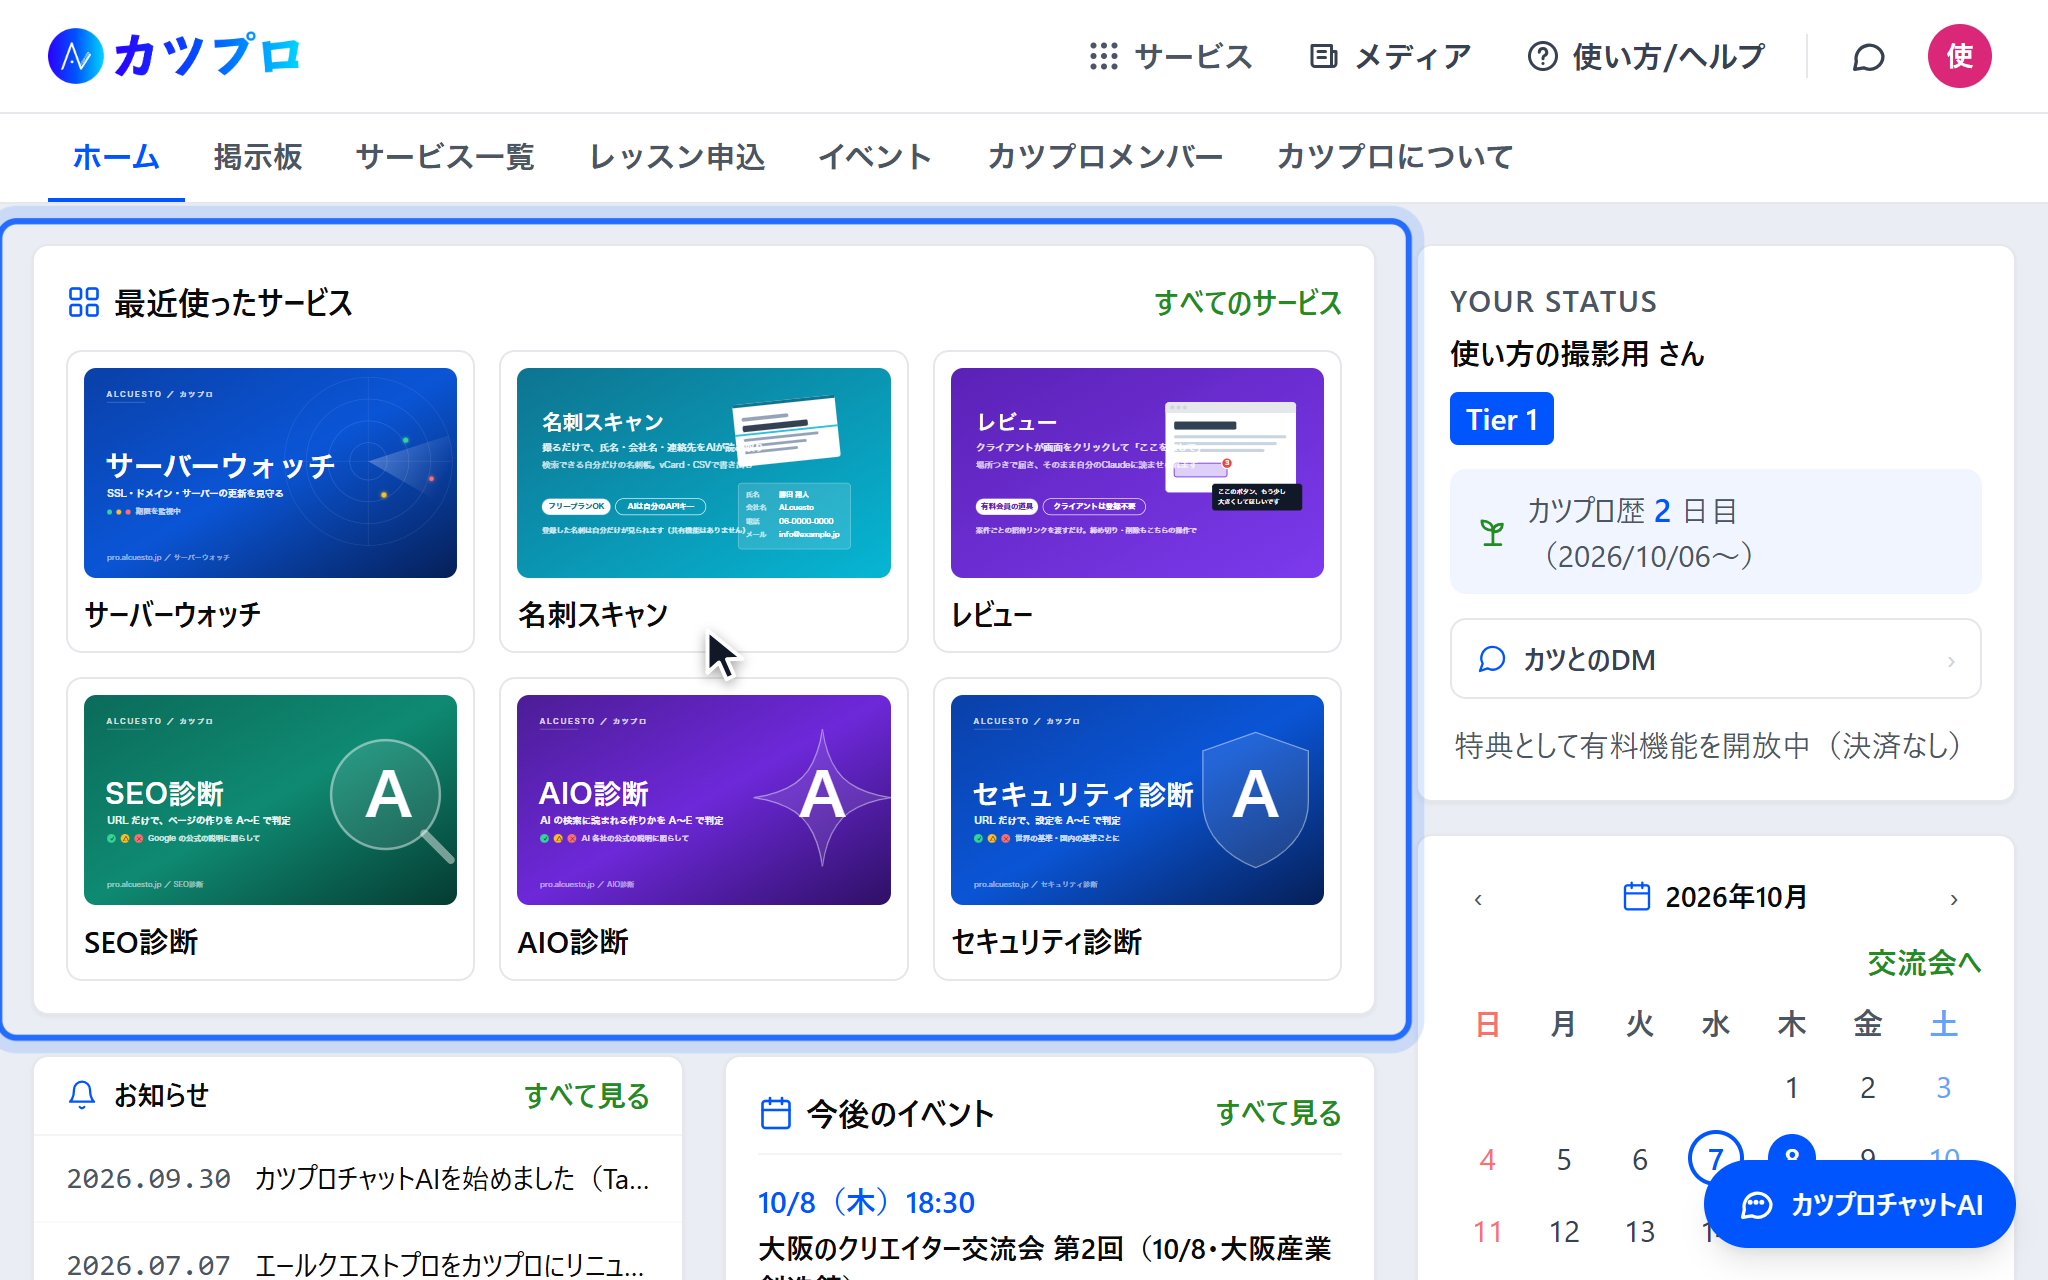Viewport: 2048px width, 1280px height.
Task: Open the メディア menu
Action: click(x=1391, y=57)
